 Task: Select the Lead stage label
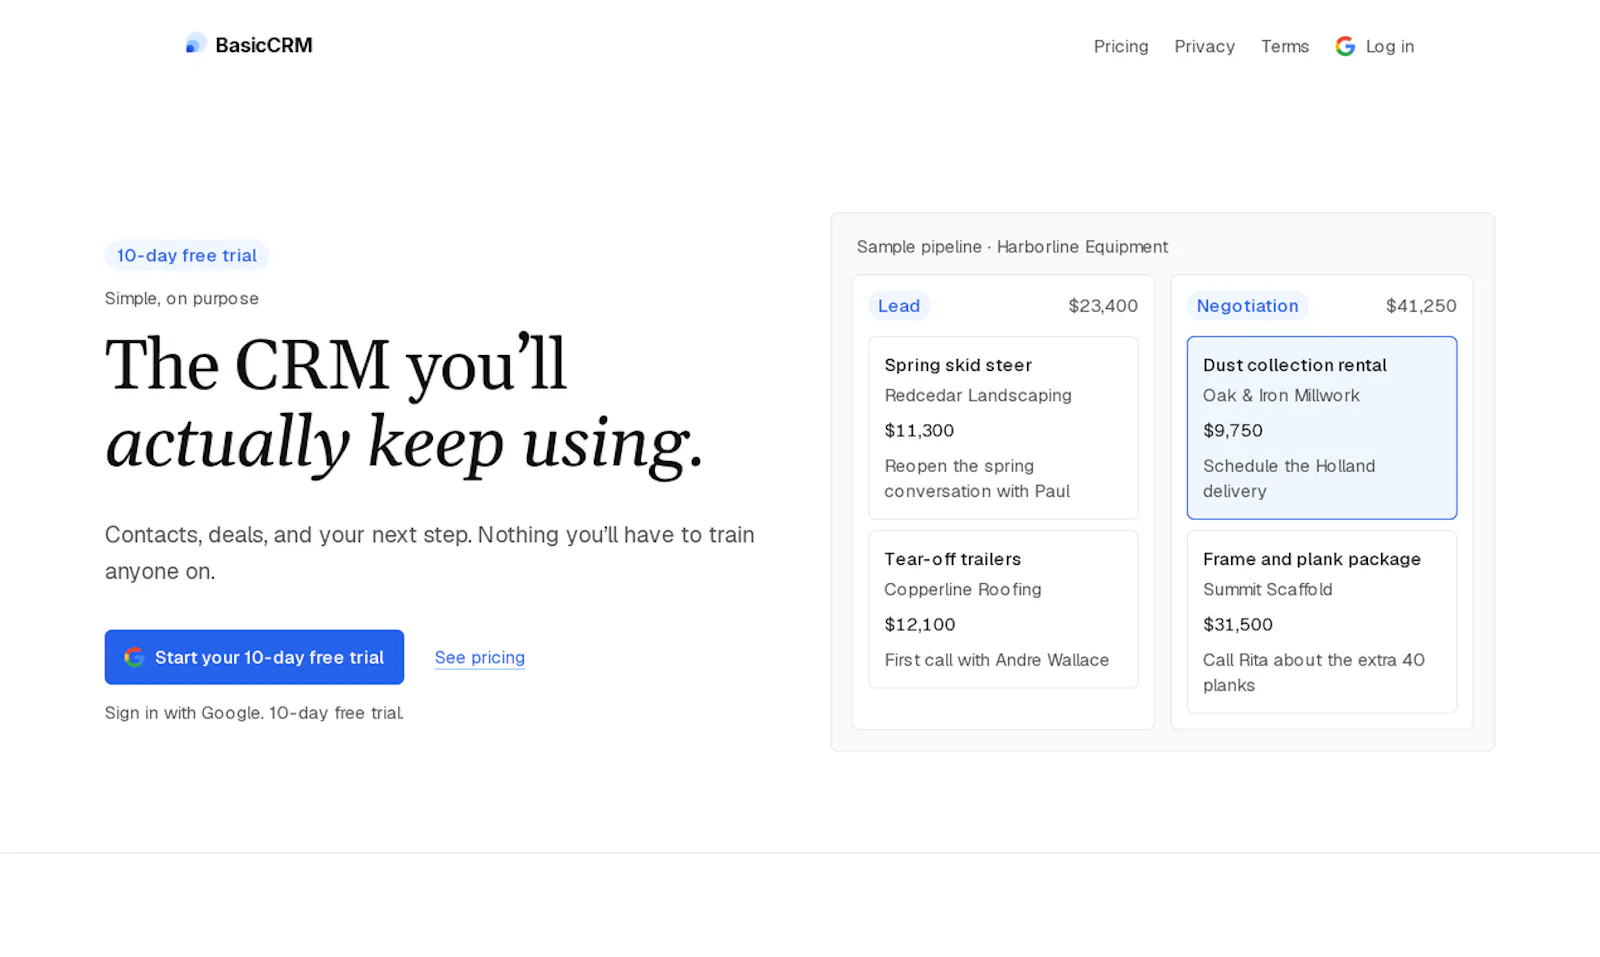(x=899, y=306)
